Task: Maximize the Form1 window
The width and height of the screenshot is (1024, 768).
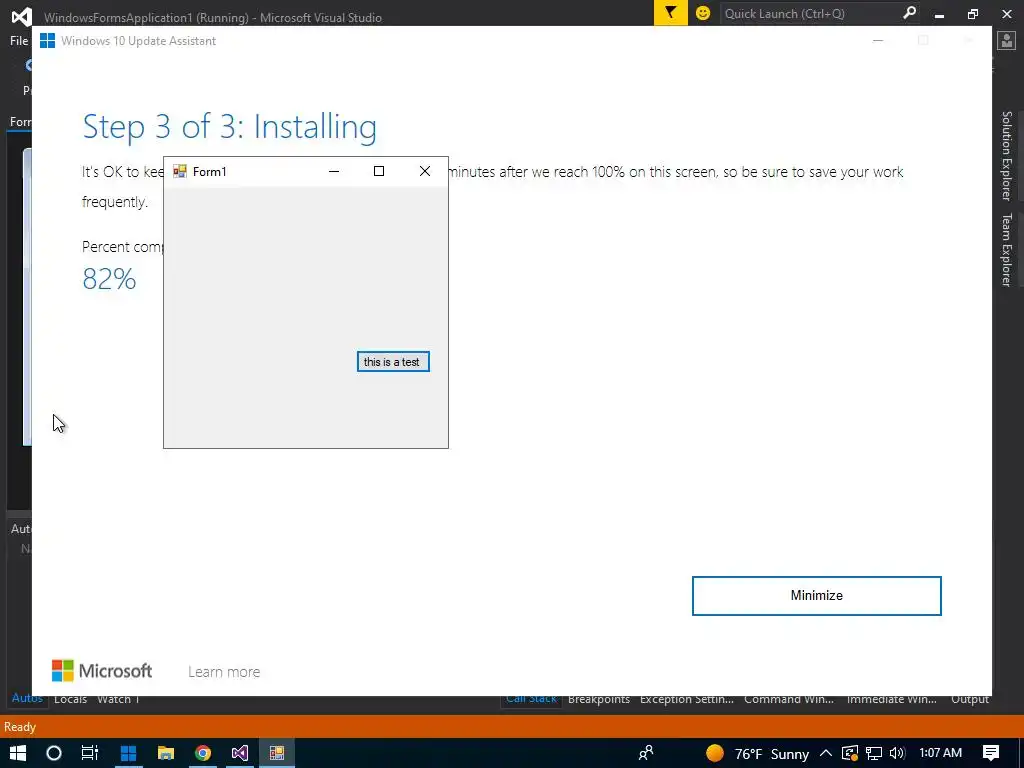Action: (379, 171)
